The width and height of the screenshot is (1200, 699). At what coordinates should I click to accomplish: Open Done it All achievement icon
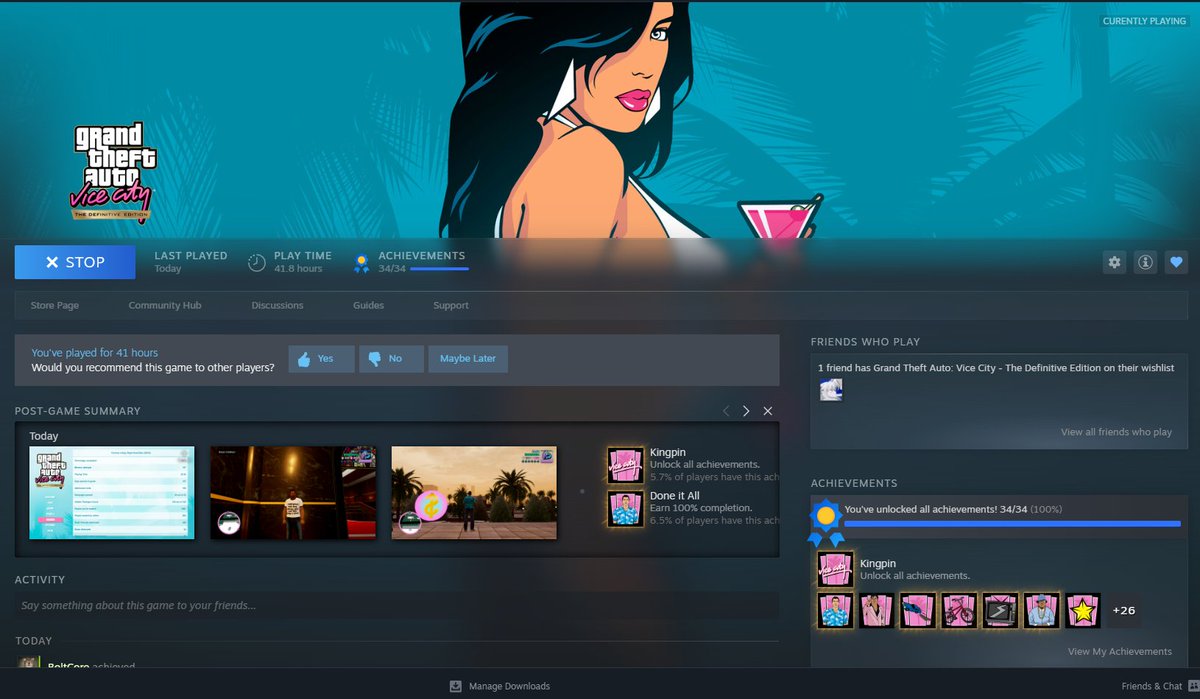pos(626,509)
